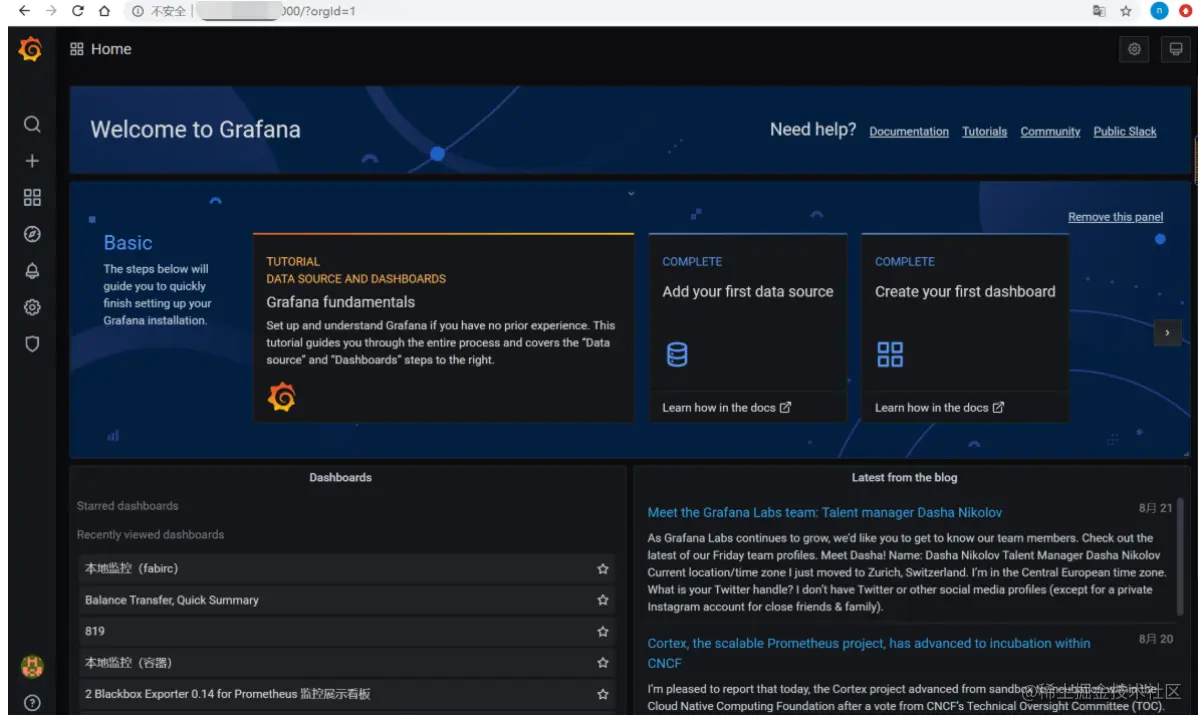Open blog post about Dasha Nikolov
Viewport: 1204px width, 724px height.
(x=825, y=513)
